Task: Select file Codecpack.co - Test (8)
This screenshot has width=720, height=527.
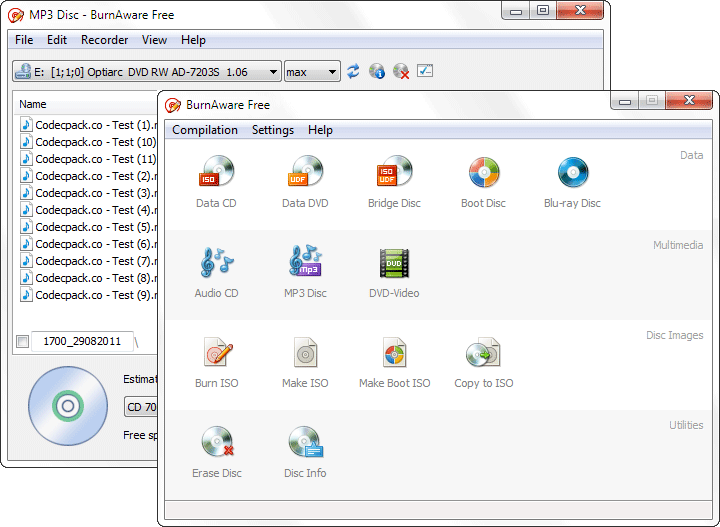Action: 88,278
